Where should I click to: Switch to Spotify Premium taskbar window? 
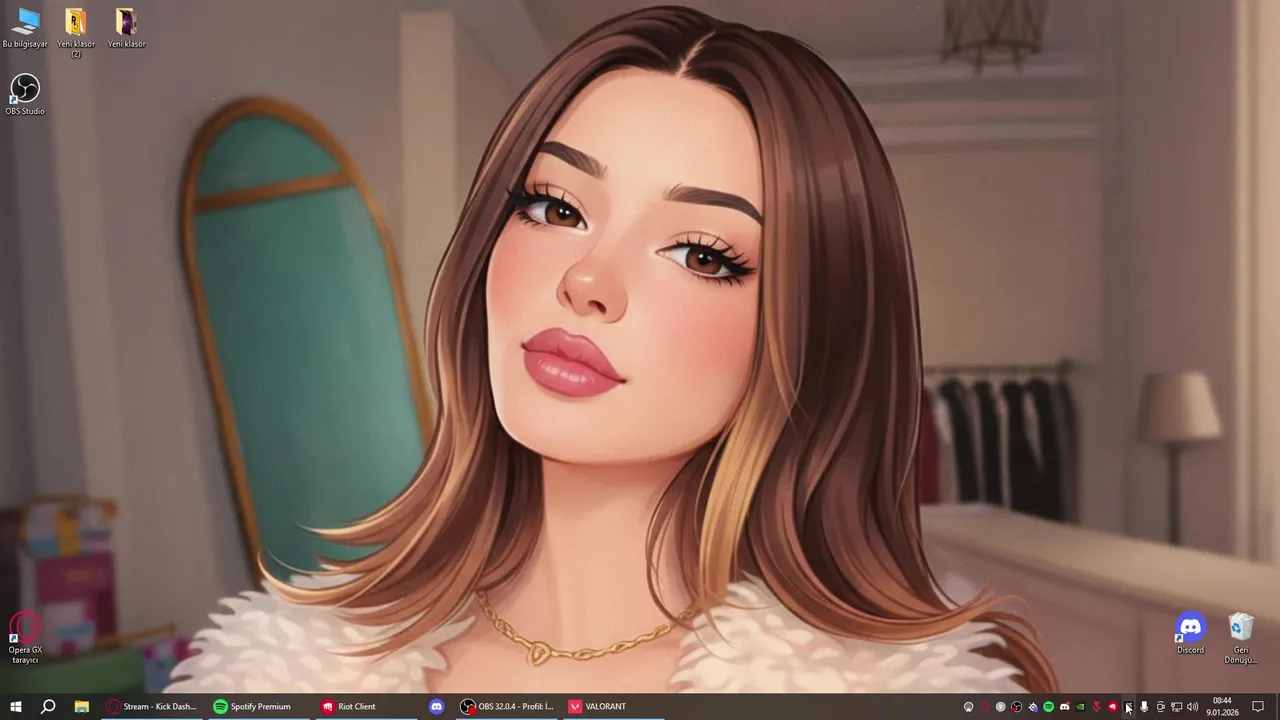coord(258,706)
